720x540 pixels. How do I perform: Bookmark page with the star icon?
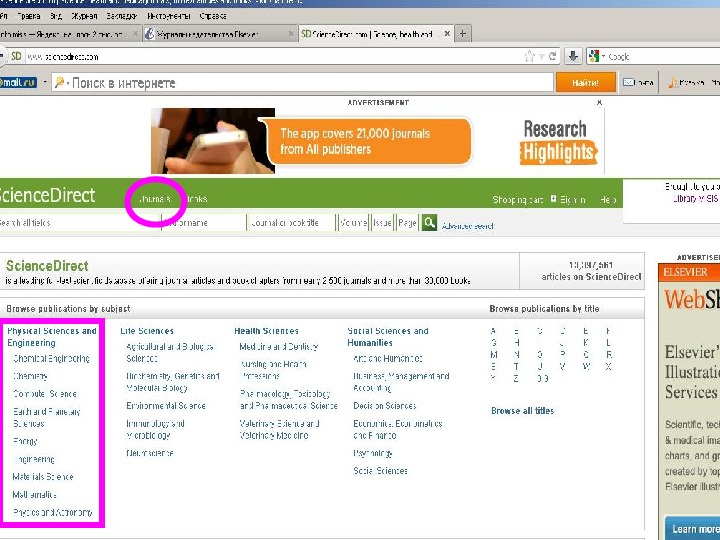[x=529, y=56]
